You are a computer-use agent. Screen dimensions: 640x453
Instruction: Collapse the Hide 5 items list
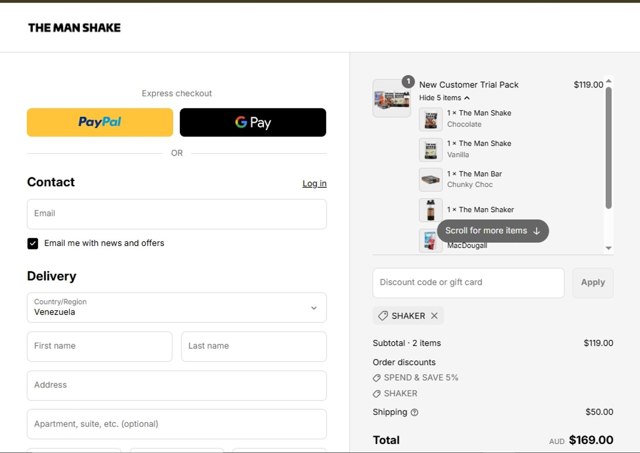point(444,98)
